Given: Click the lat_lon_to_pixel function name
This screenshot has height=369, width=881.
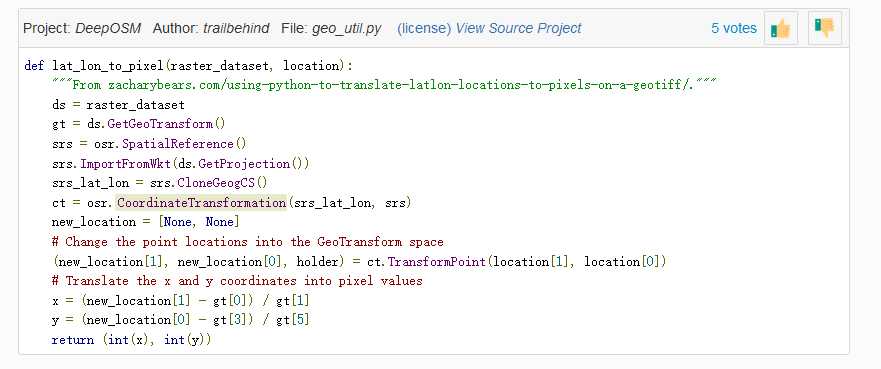Looking at the screenshot, I should point(108,66).
